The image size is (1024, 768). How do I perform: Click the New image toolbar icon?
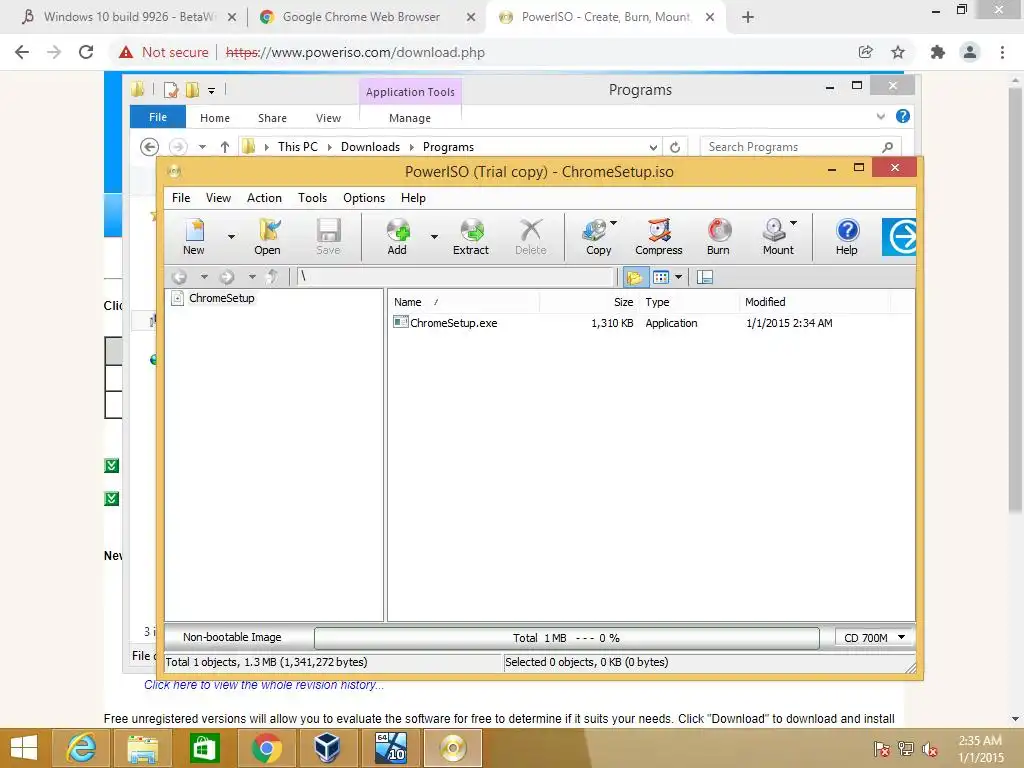coord(194,236)
